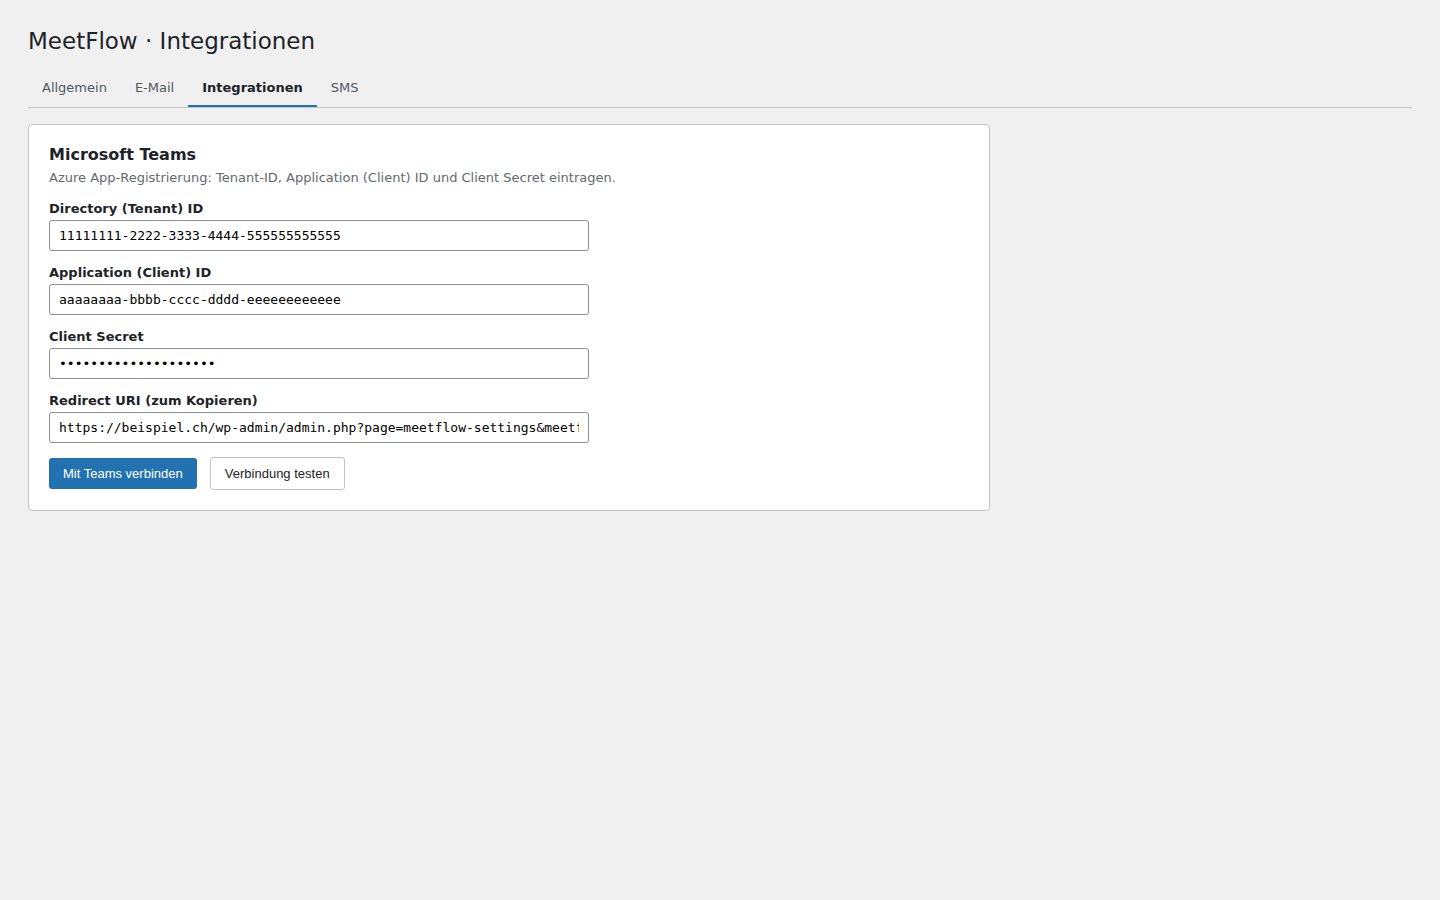Click the Microsoft Teams section heading
This screenshot has width=1440, height=900.
pos(122,154)
